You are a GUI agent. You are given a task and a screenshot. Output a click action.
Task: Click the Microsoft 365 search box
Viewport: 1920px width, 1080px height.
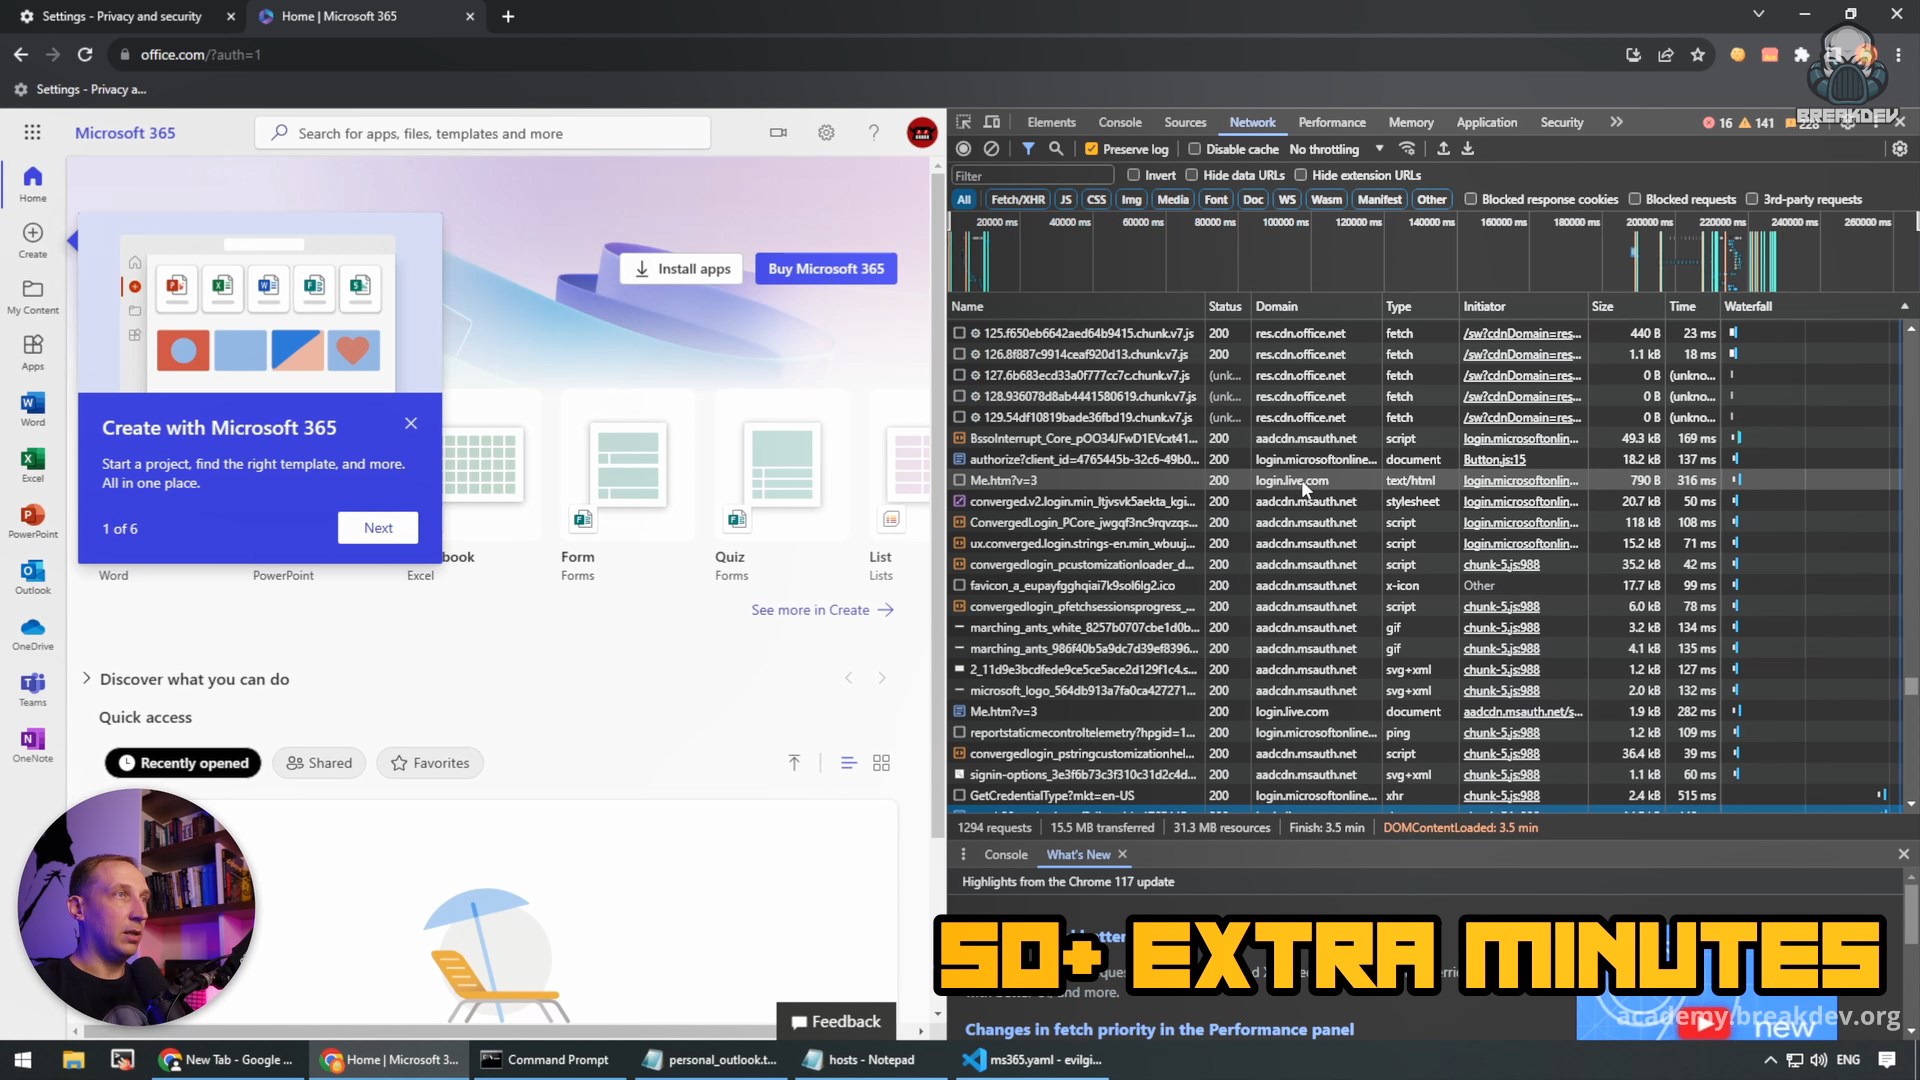[x=482, y=133]
